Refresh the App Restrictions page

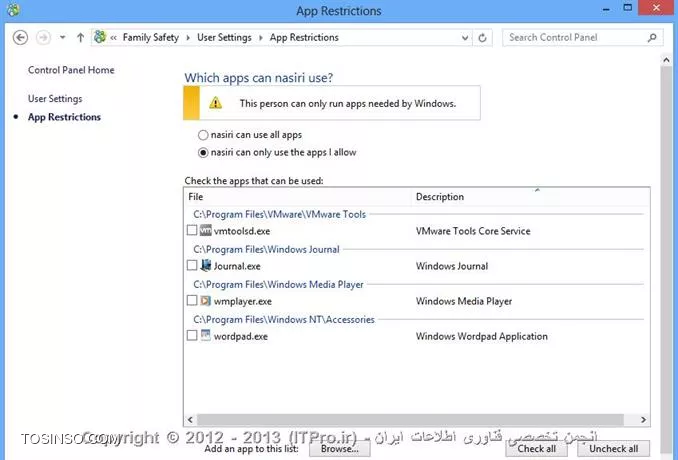click(x=483, y=38)
